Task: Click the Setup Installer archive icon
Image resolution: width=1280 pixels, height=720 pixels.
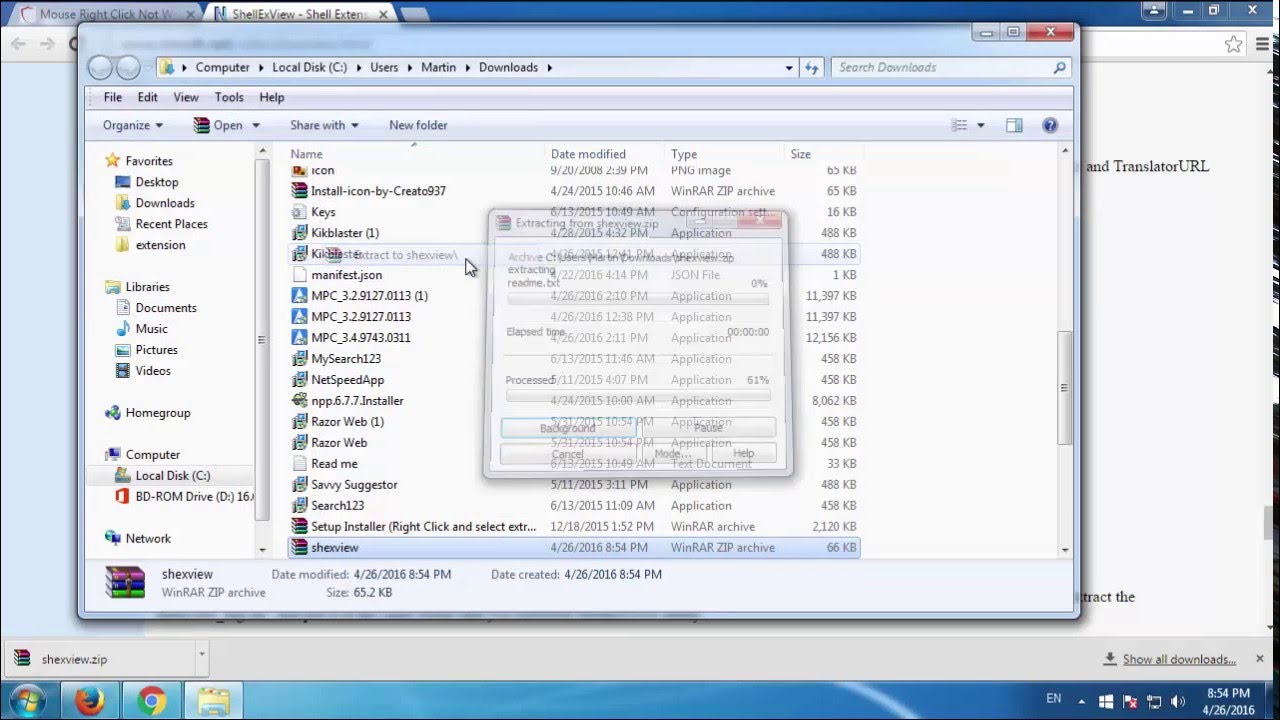Action: [x=299, y=527]
